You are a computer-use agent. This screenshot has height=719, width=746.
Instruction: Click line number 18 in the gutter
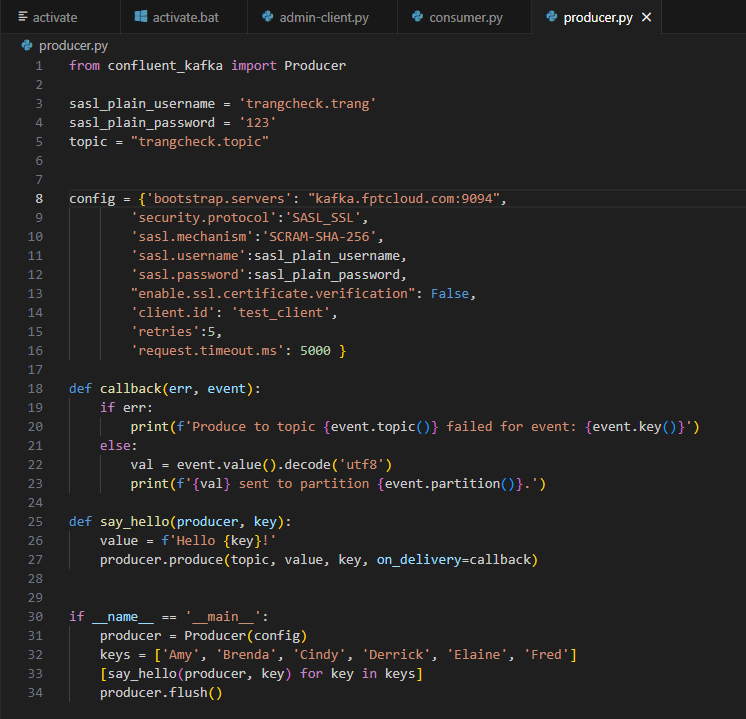point(36,389)
